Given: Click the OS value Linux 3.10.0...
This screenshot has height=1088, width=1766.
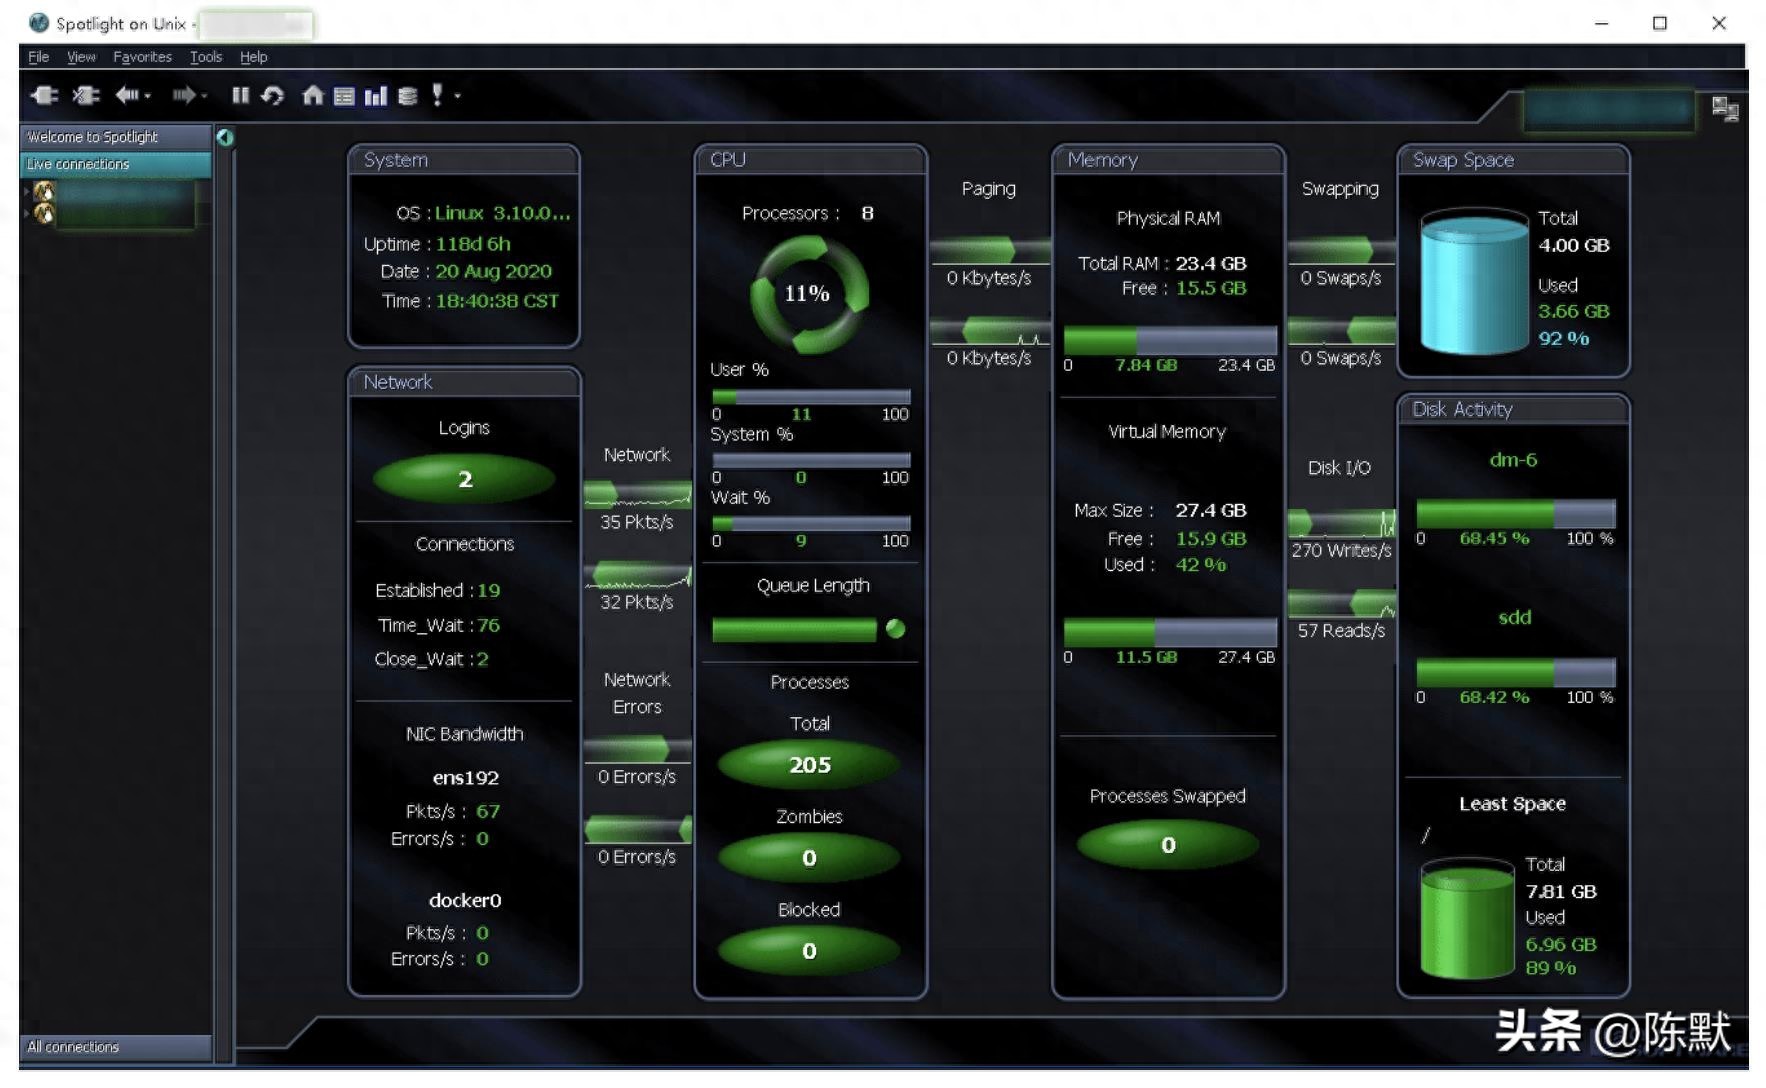Looking at the screenshot, I should pyautogui.click(x=502, y=213).
